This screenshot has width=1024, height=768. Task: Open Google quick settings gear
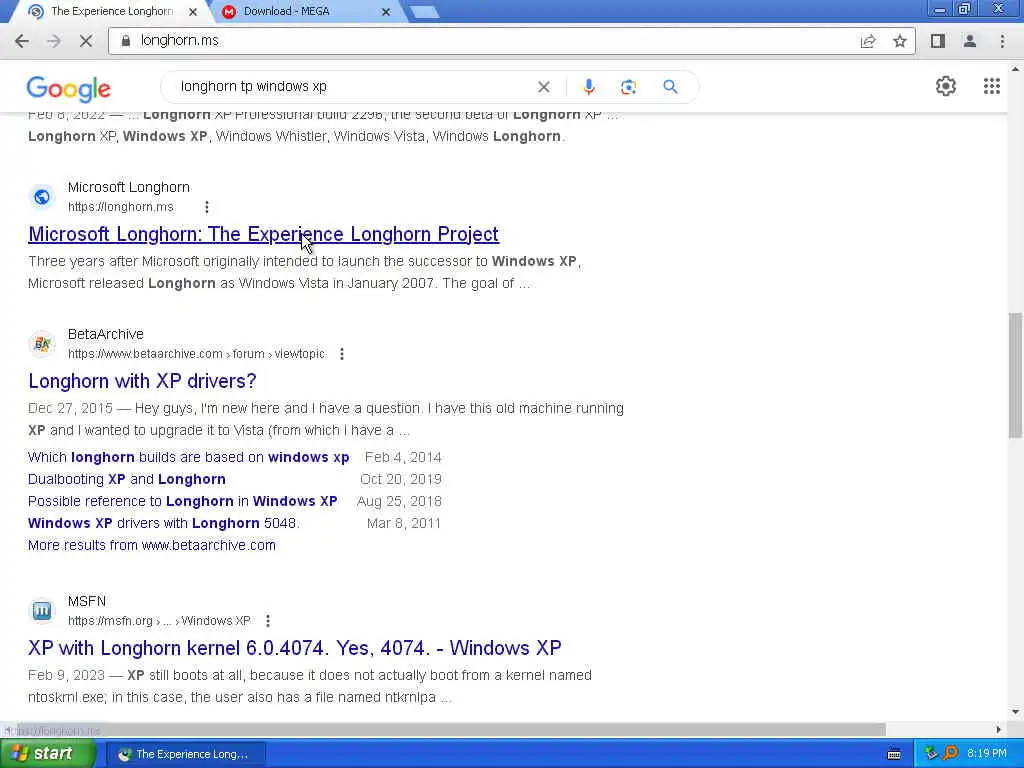pyautogui.click(x=946, y=86)
